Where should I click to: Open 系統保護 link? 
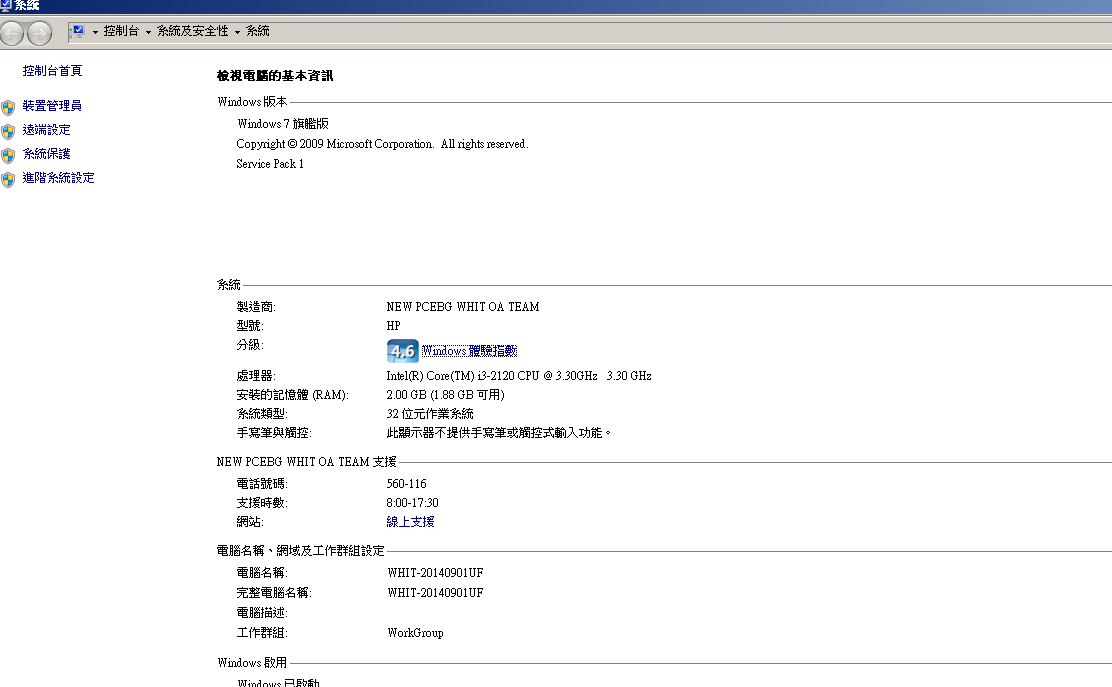click(46, 154)
